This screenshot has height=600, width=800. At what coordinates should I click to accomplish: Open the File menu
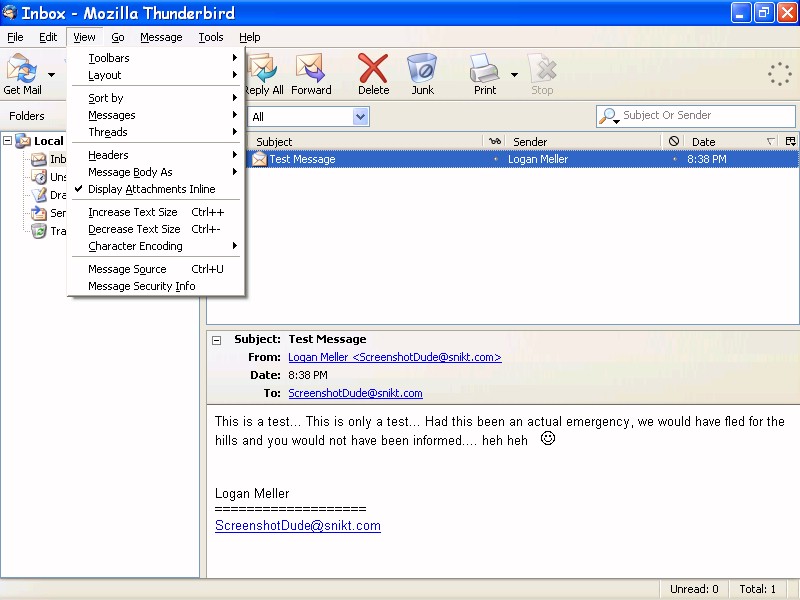[x=15, y=37]
